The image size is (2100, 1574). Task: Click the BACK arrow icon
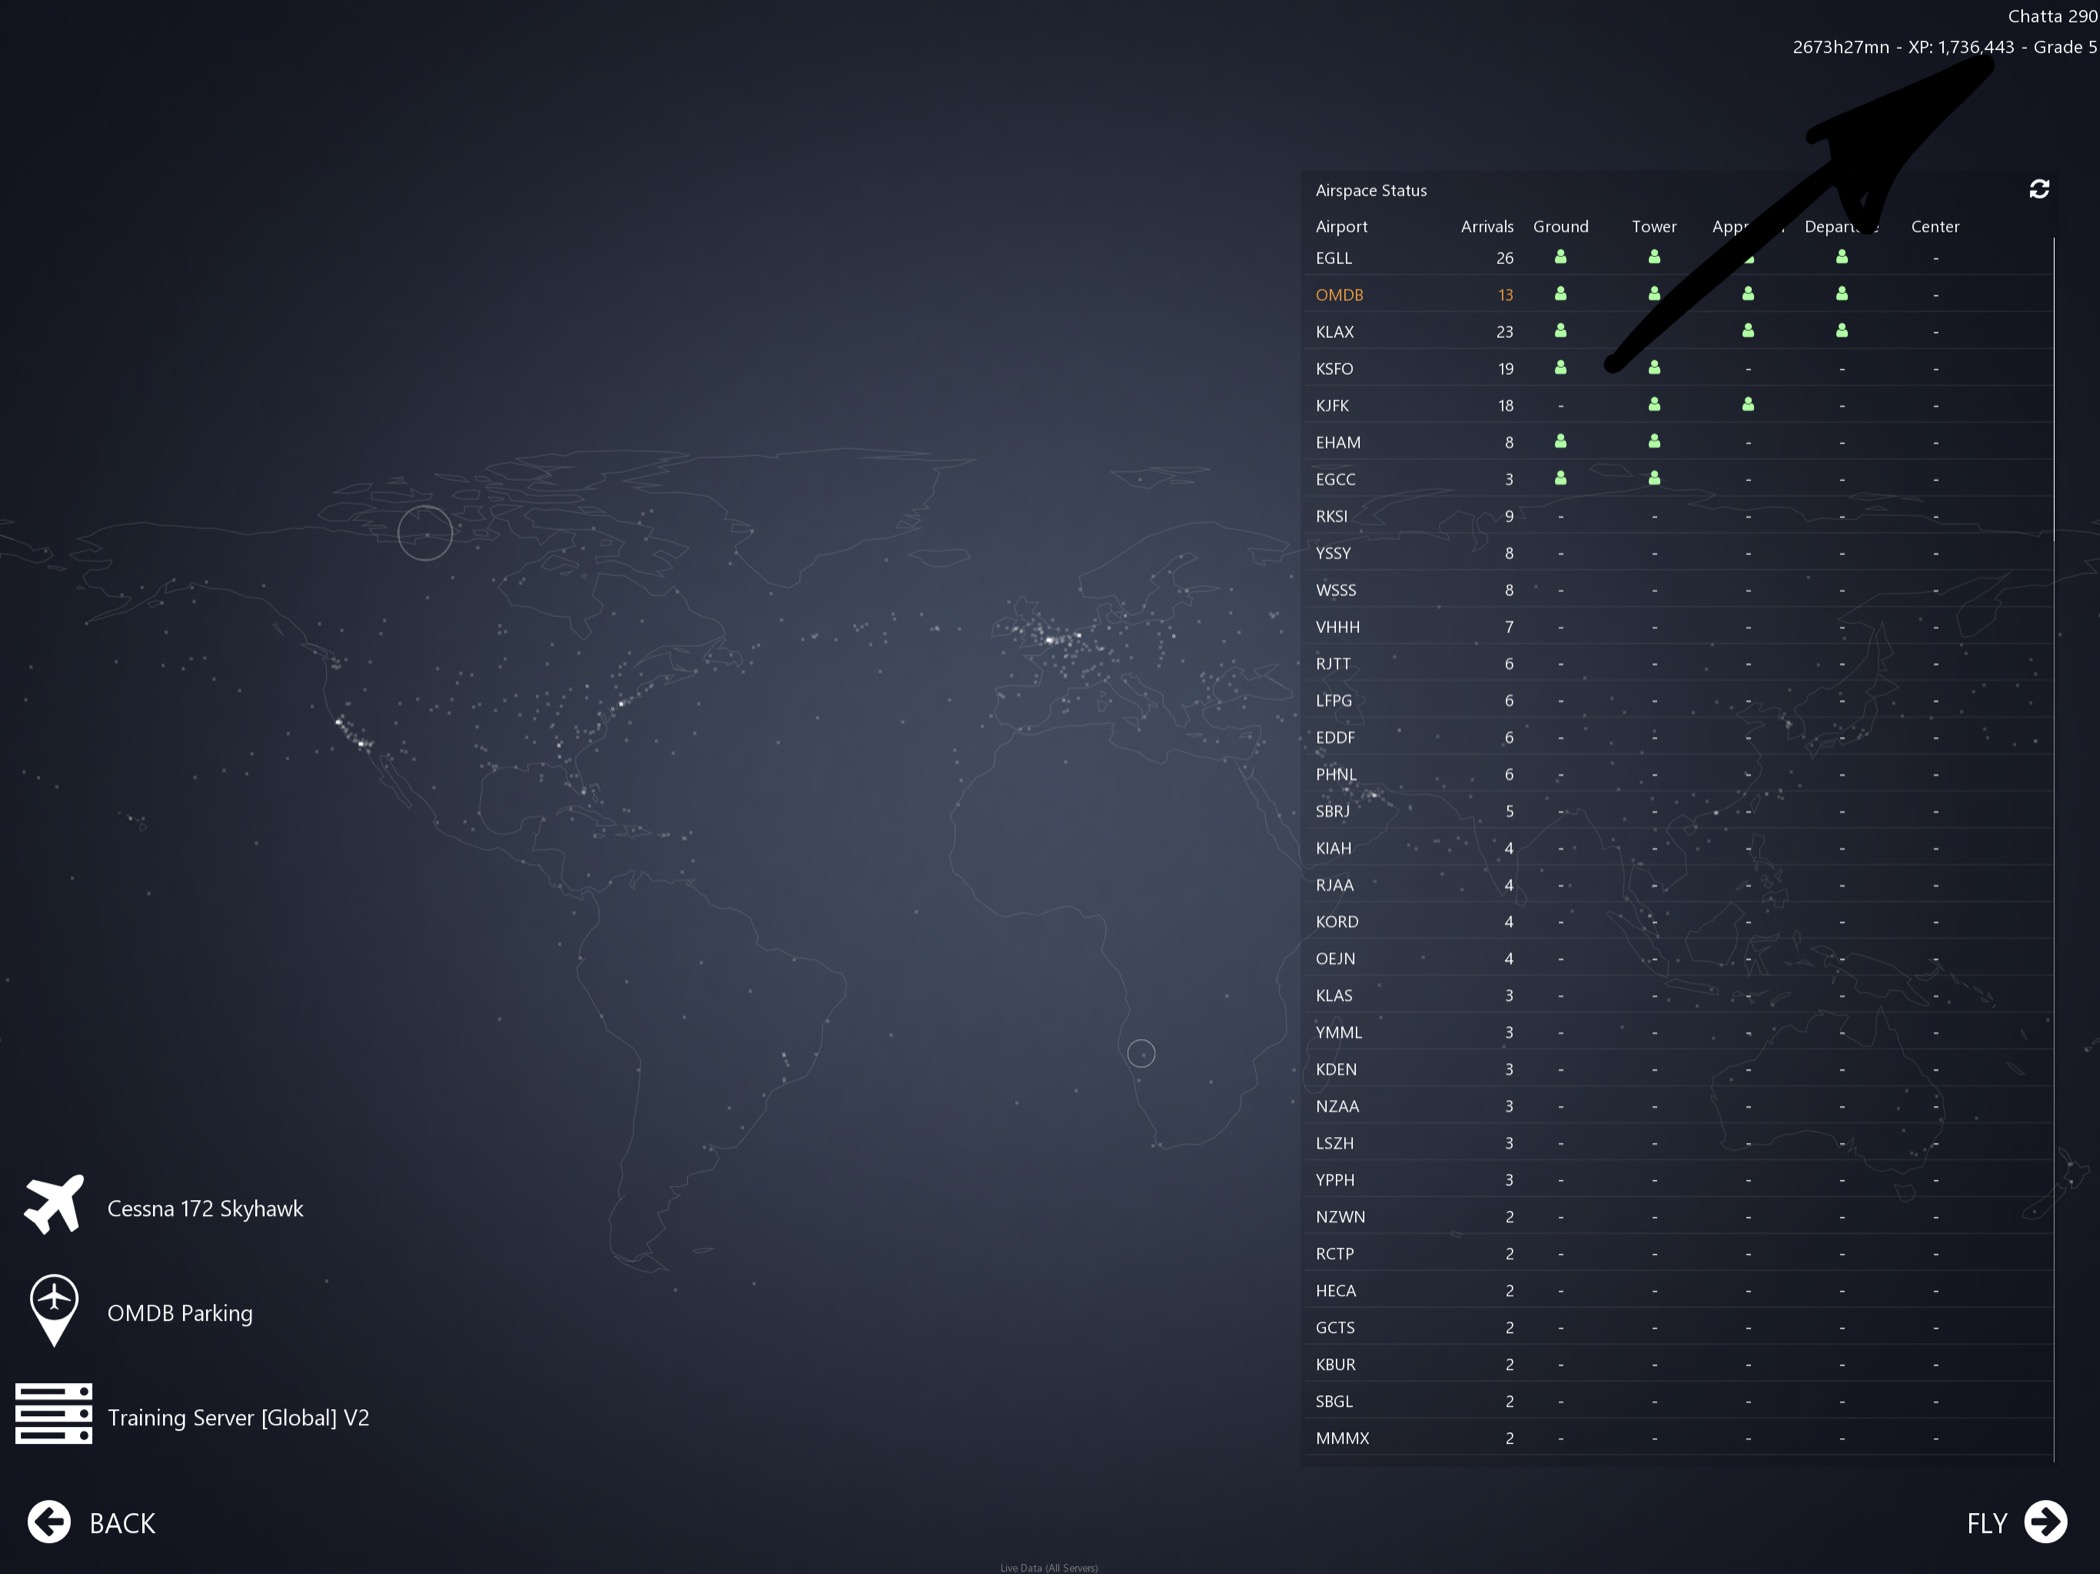(49, 1522)
